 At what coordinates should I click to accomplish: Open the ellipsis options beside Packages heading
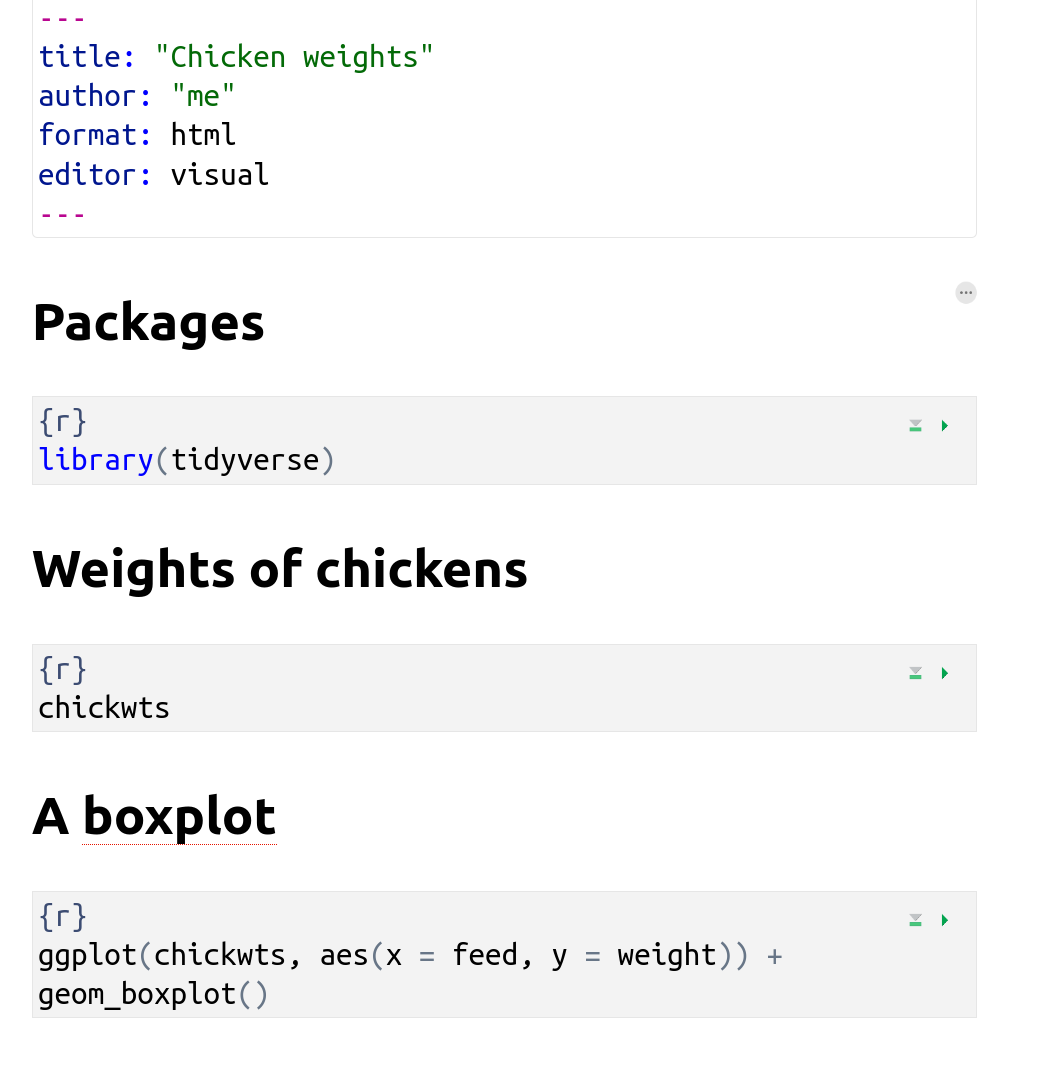[965, 293]
